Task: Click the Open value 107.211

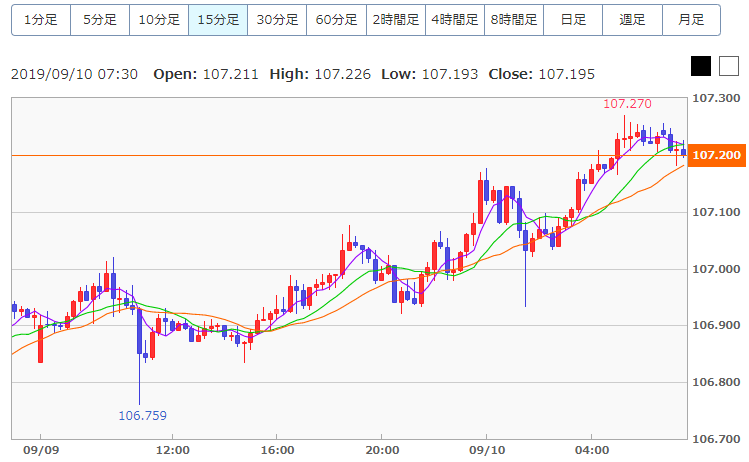Action: [231, 74]
